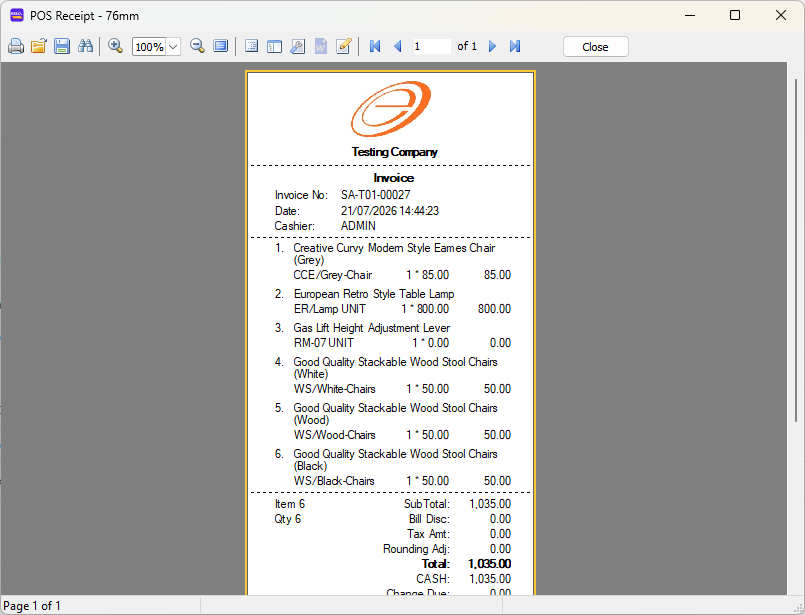Go to the first page
The width and height of the screenshot is (805, 615).
pyautogui.click(x=375, y=47)
